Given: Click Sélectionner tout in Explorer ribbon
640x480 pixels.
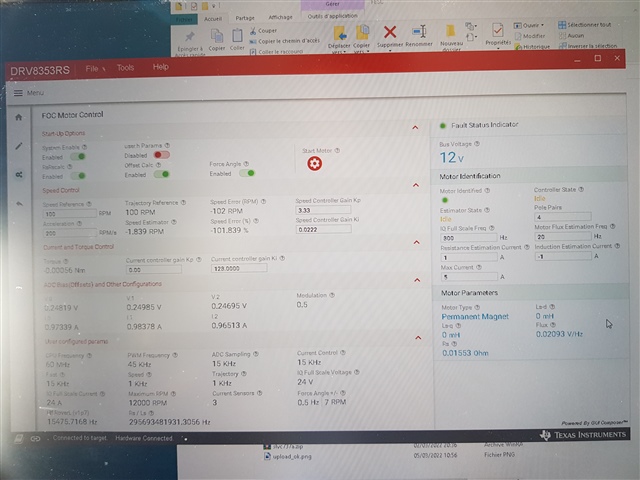Looking at the screenshot, I should click(584, 25).
